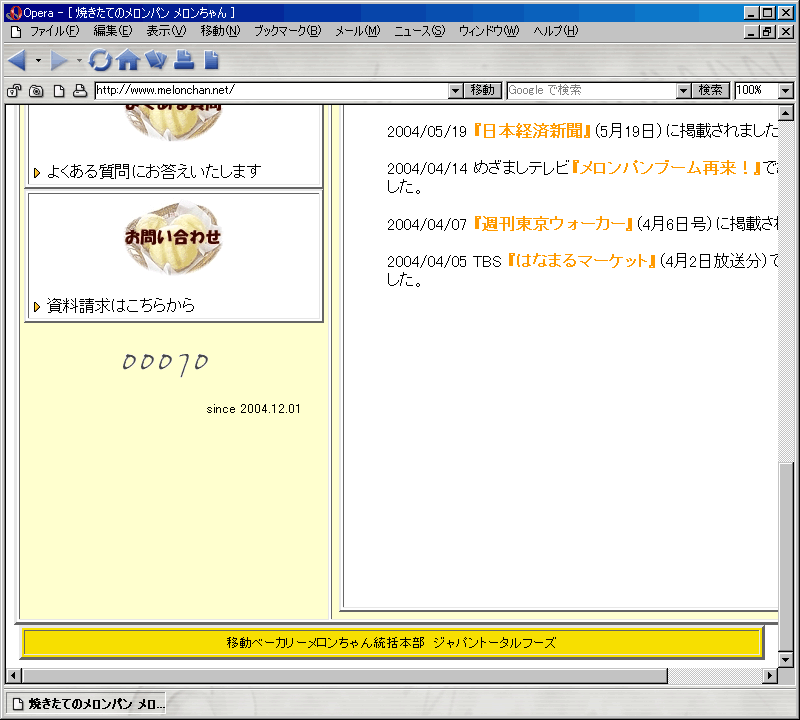The image size is (800, 720).
Task: Expand the Google search field dropdown
Action: 684,91
